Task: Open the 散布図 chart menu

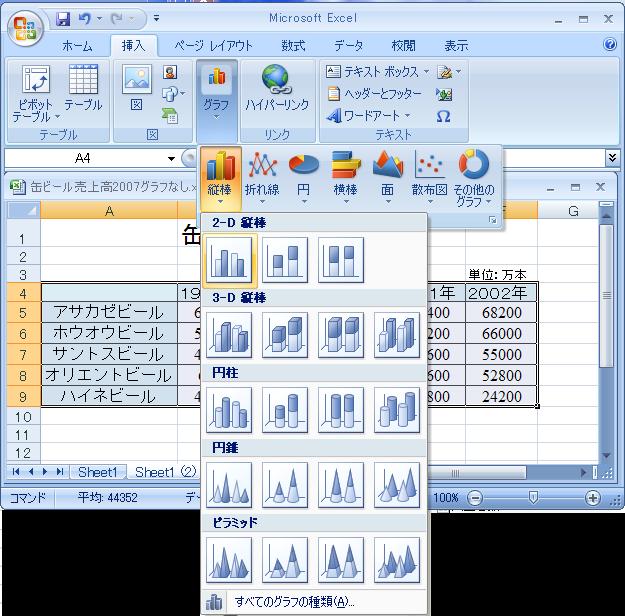Action: click(429, 177)
